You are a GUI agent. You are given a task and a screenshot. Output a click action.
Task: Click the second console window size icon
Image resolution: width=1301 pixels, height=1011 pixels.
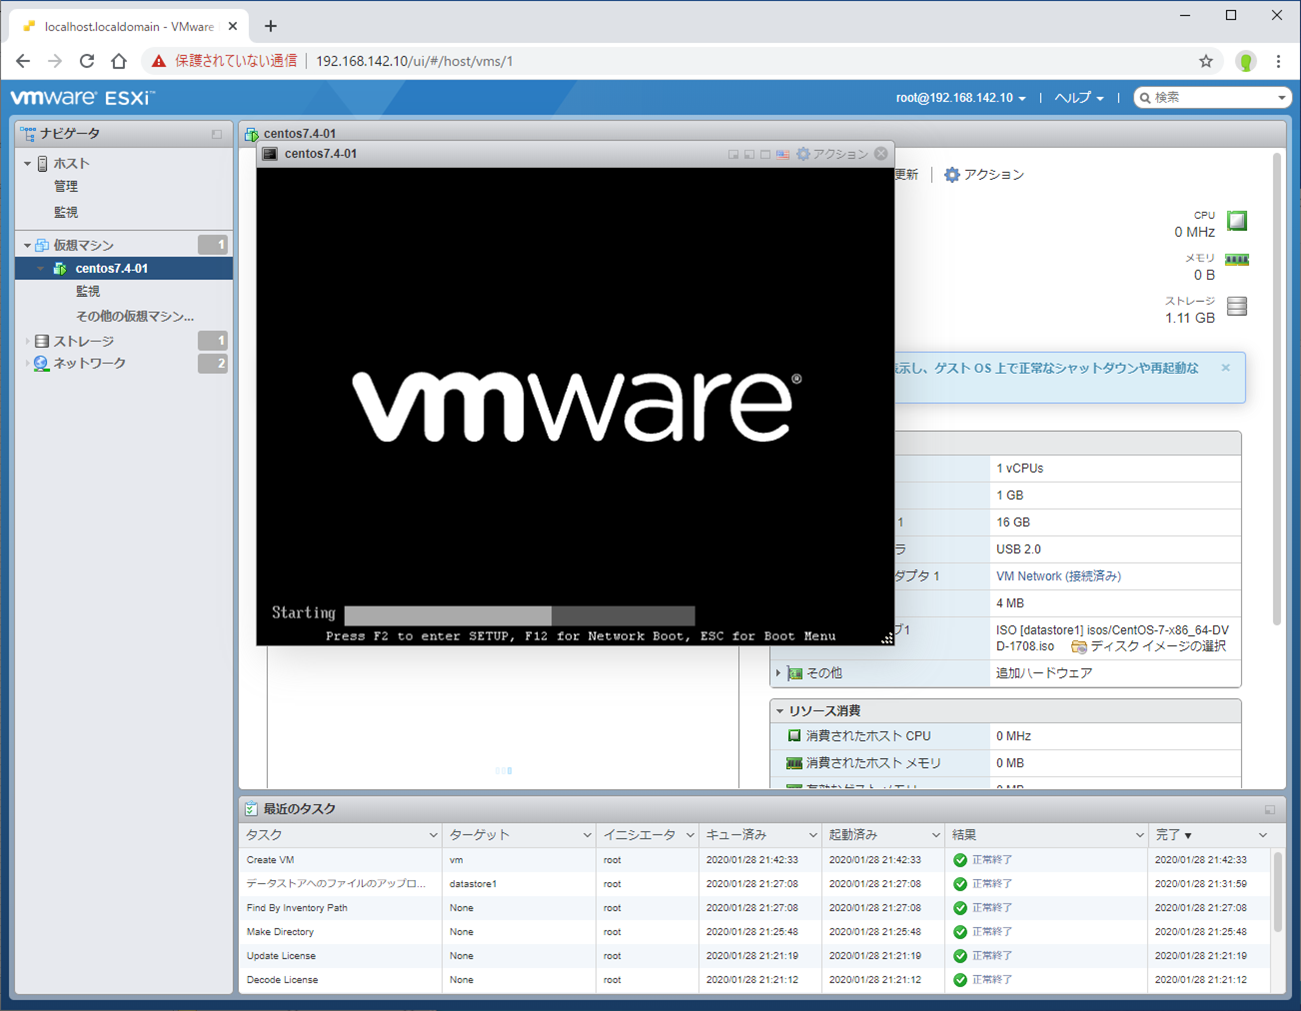pos(749,154)
